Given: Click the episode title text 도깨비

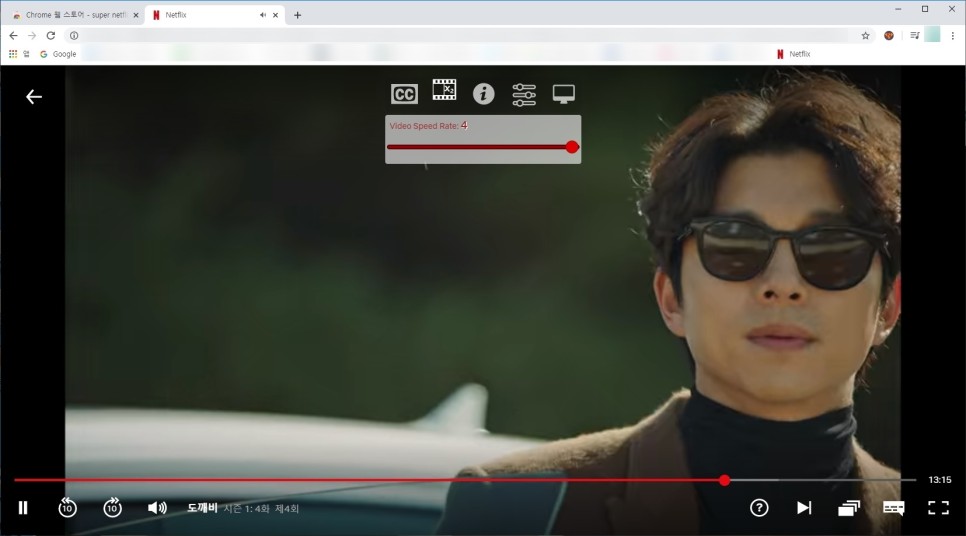Looking at the screenshot, I should coord(203,508).
